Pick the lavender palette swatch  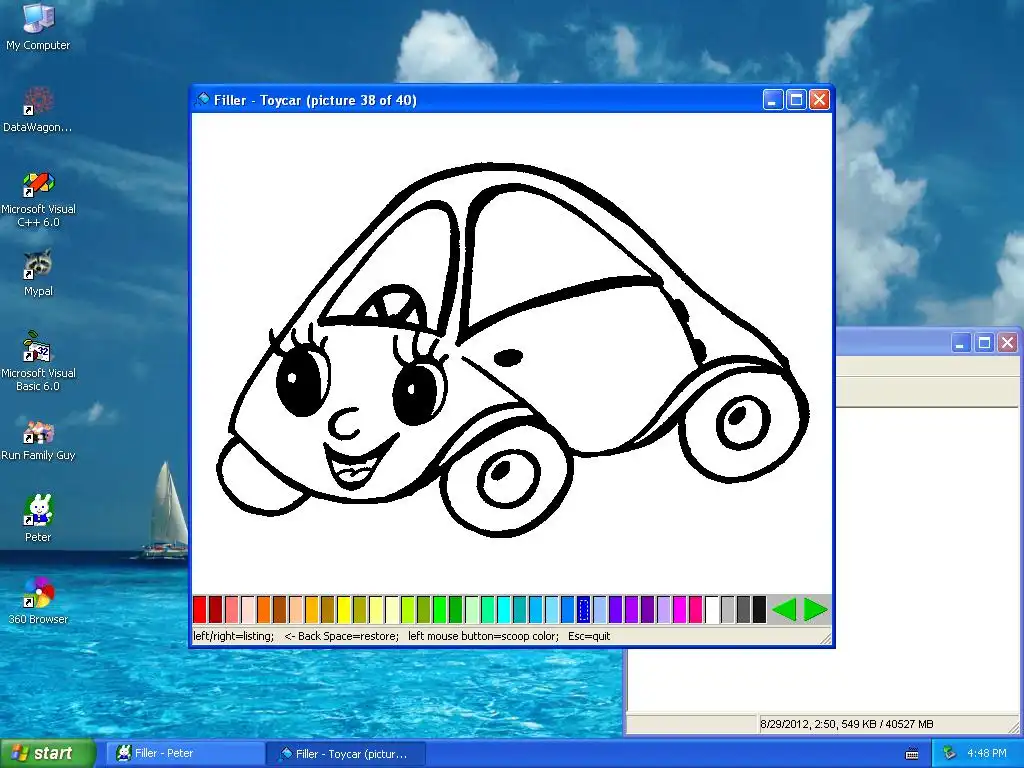664,609
